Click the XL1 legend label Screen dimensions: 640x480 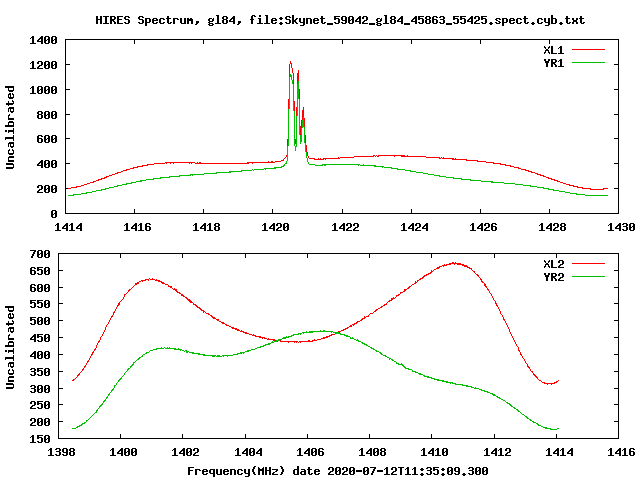[x=553, y=50]
